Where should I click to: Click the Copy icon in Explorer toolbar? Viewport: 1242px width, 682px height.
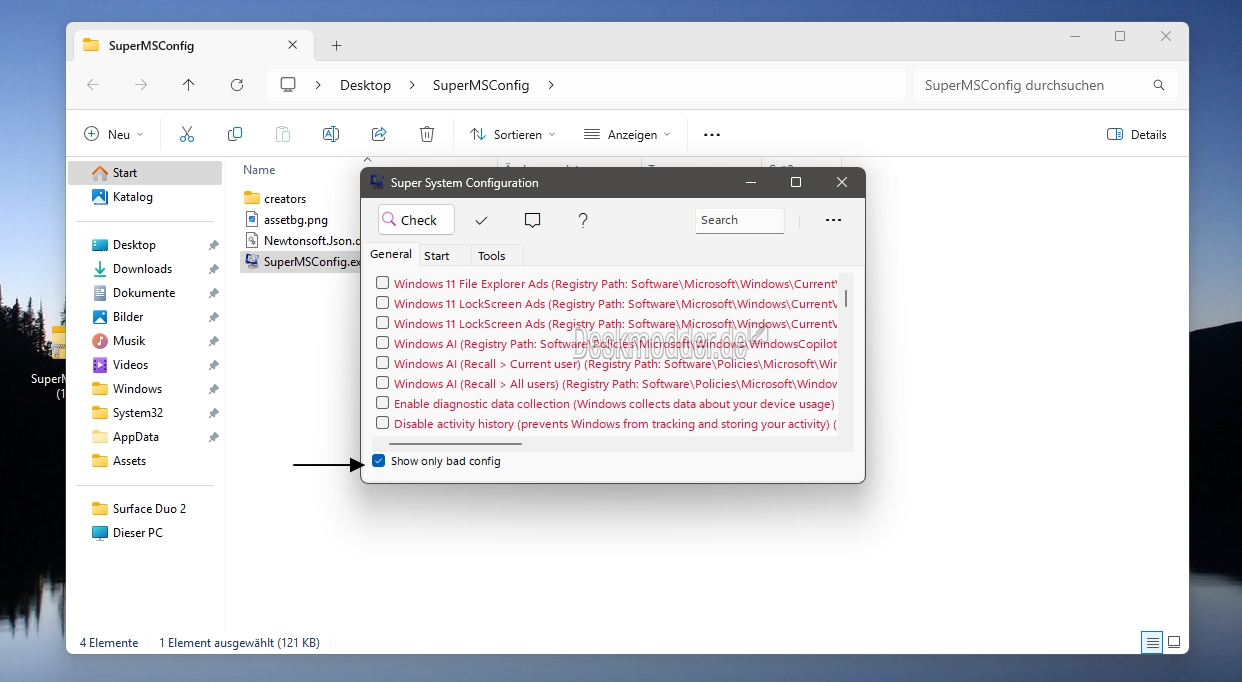(235, 134)
